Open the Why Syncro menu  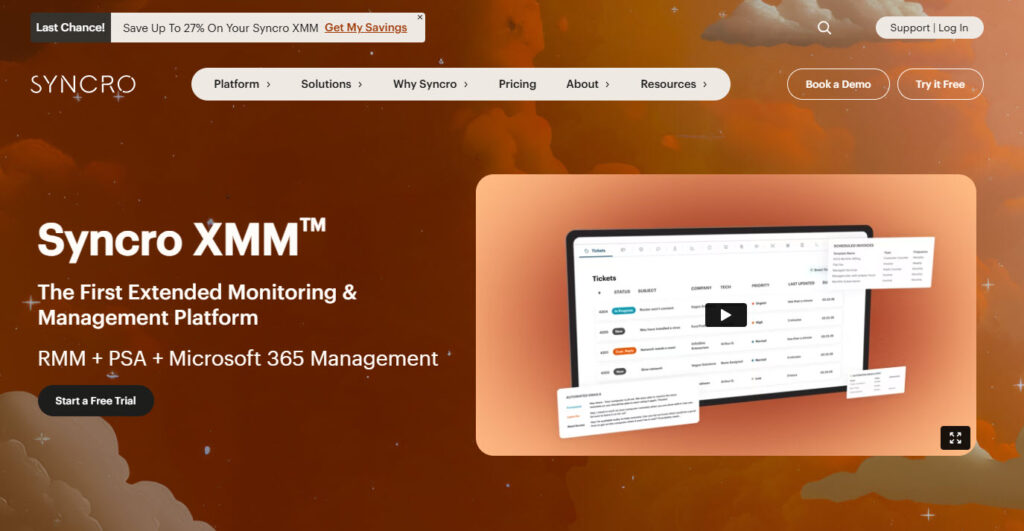[430, 84]
